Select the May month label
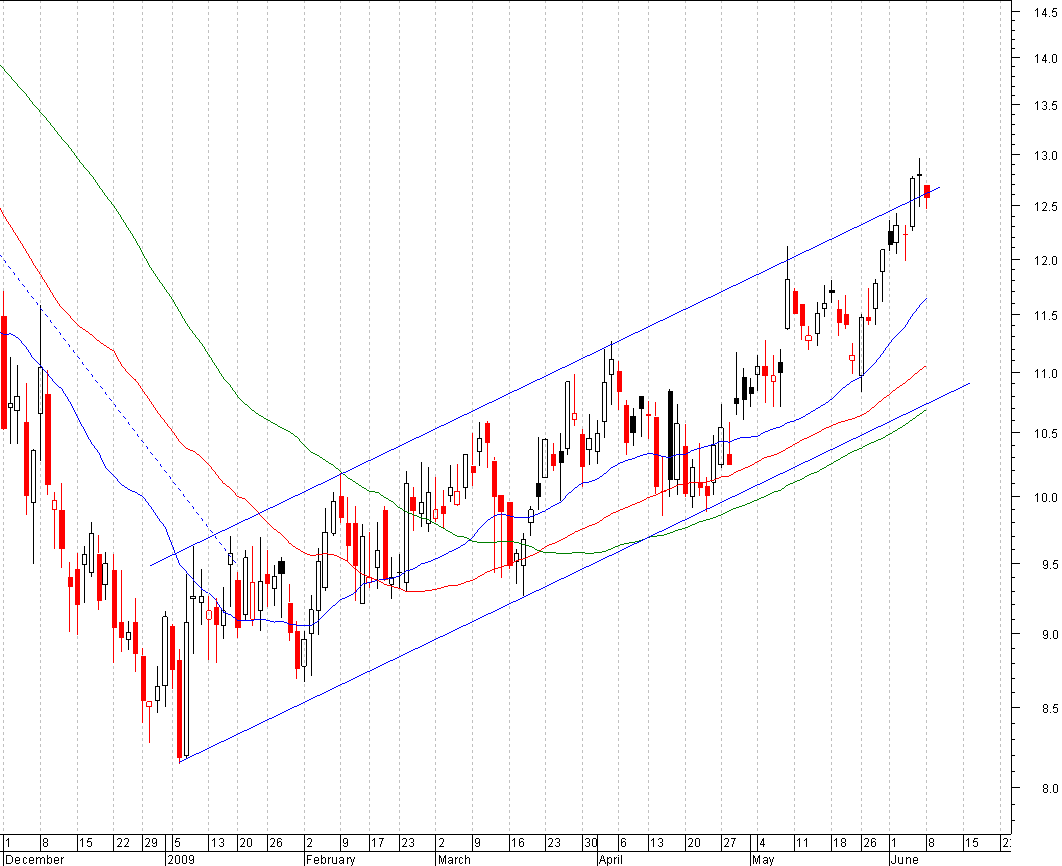The width and height of the screenshot is (1062, 866). pyautogui.click(x=763, y=859)
